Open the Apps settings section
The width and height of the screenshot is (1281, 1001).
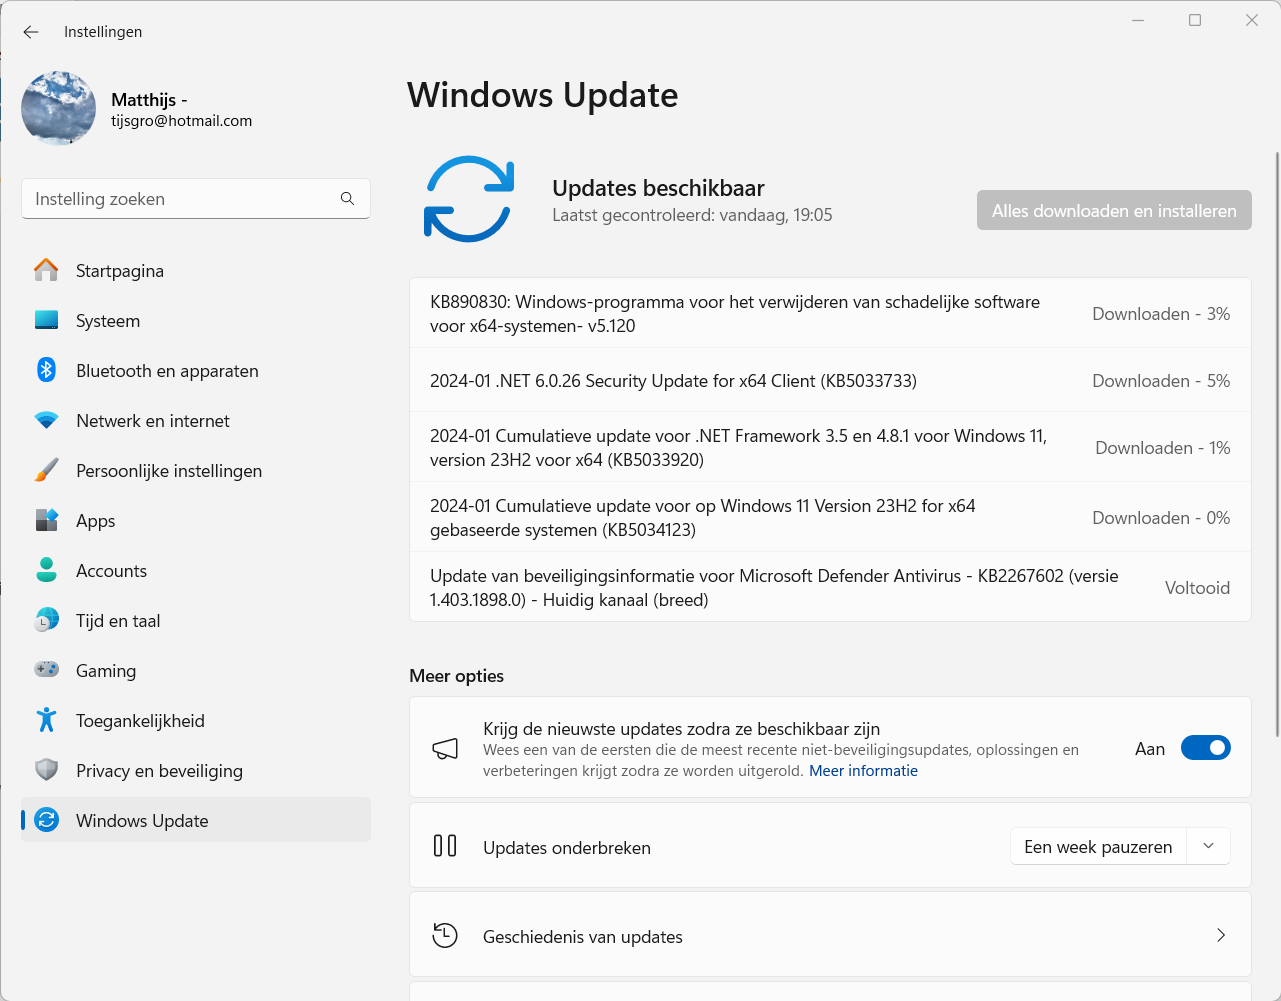tap(96, 521)
